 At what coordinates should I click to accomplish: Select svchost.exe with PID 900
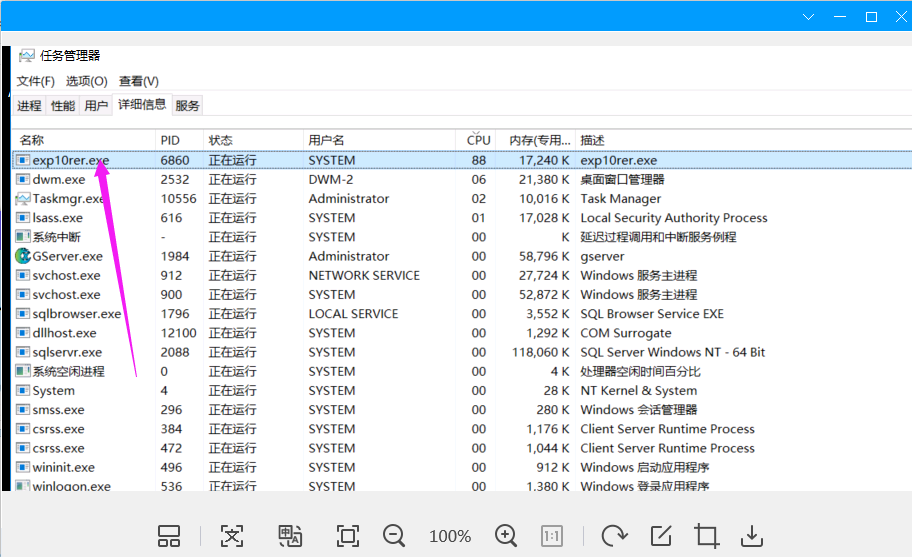[66, 294]
